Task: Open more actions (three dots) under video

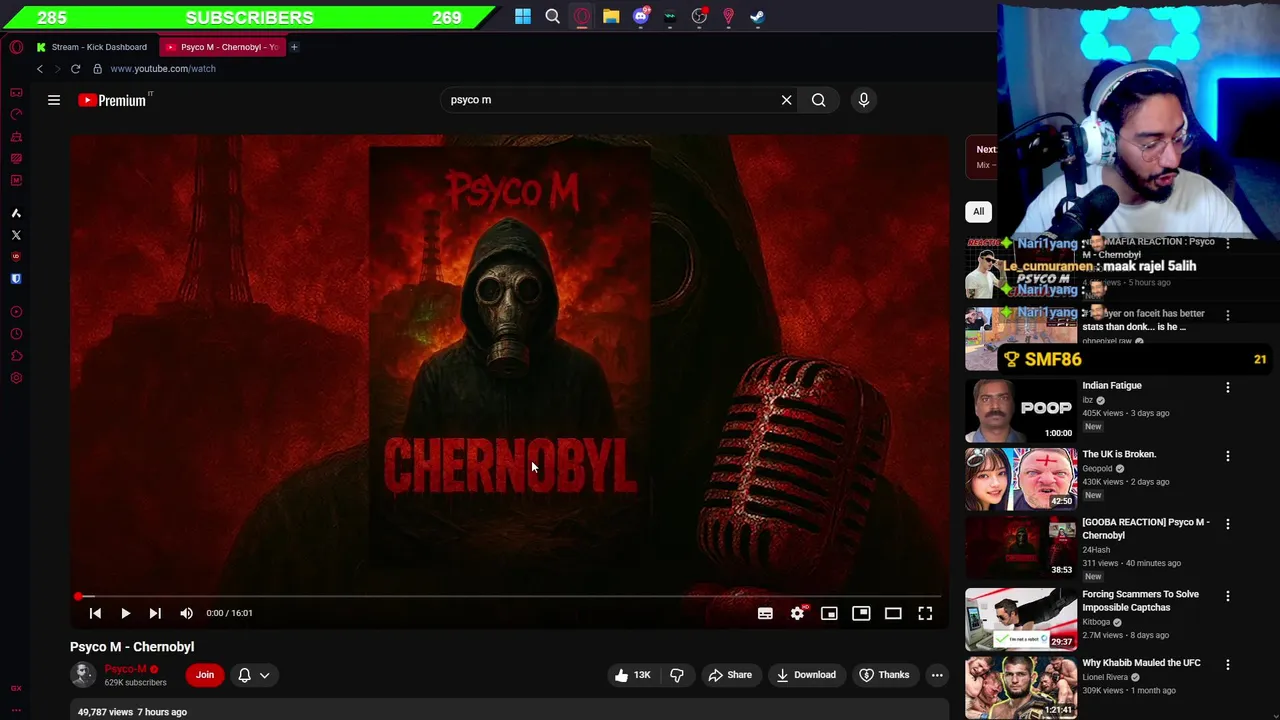Action: click(937, 675)
